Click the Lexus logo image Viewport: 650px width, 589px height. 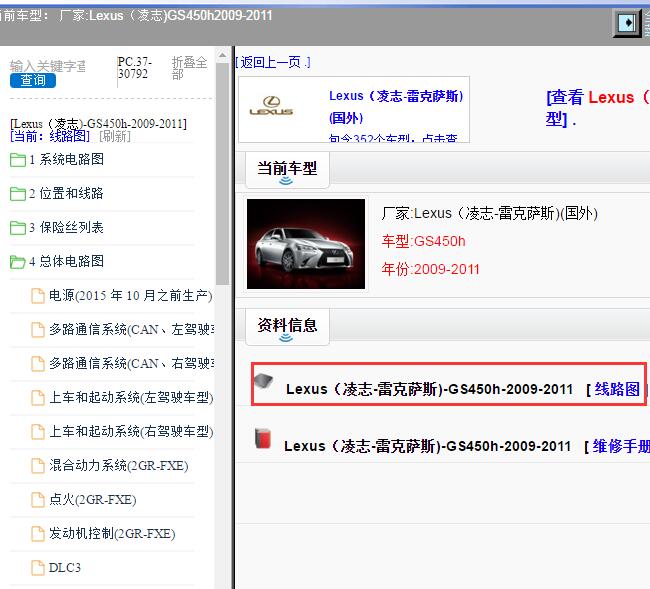tap(272, 106)
